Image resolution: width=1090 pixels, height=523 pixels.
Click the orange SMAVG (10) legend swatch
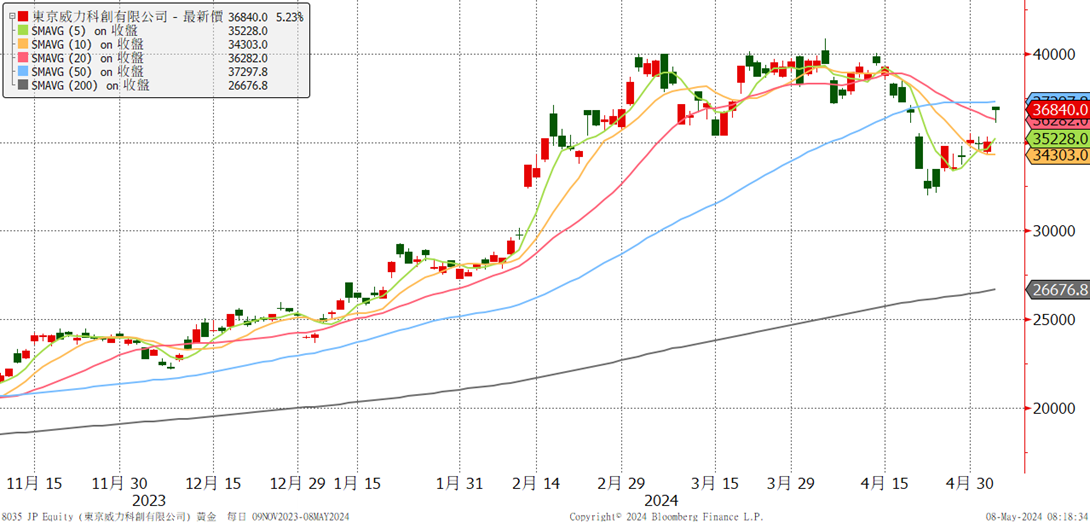click(24, 44)
